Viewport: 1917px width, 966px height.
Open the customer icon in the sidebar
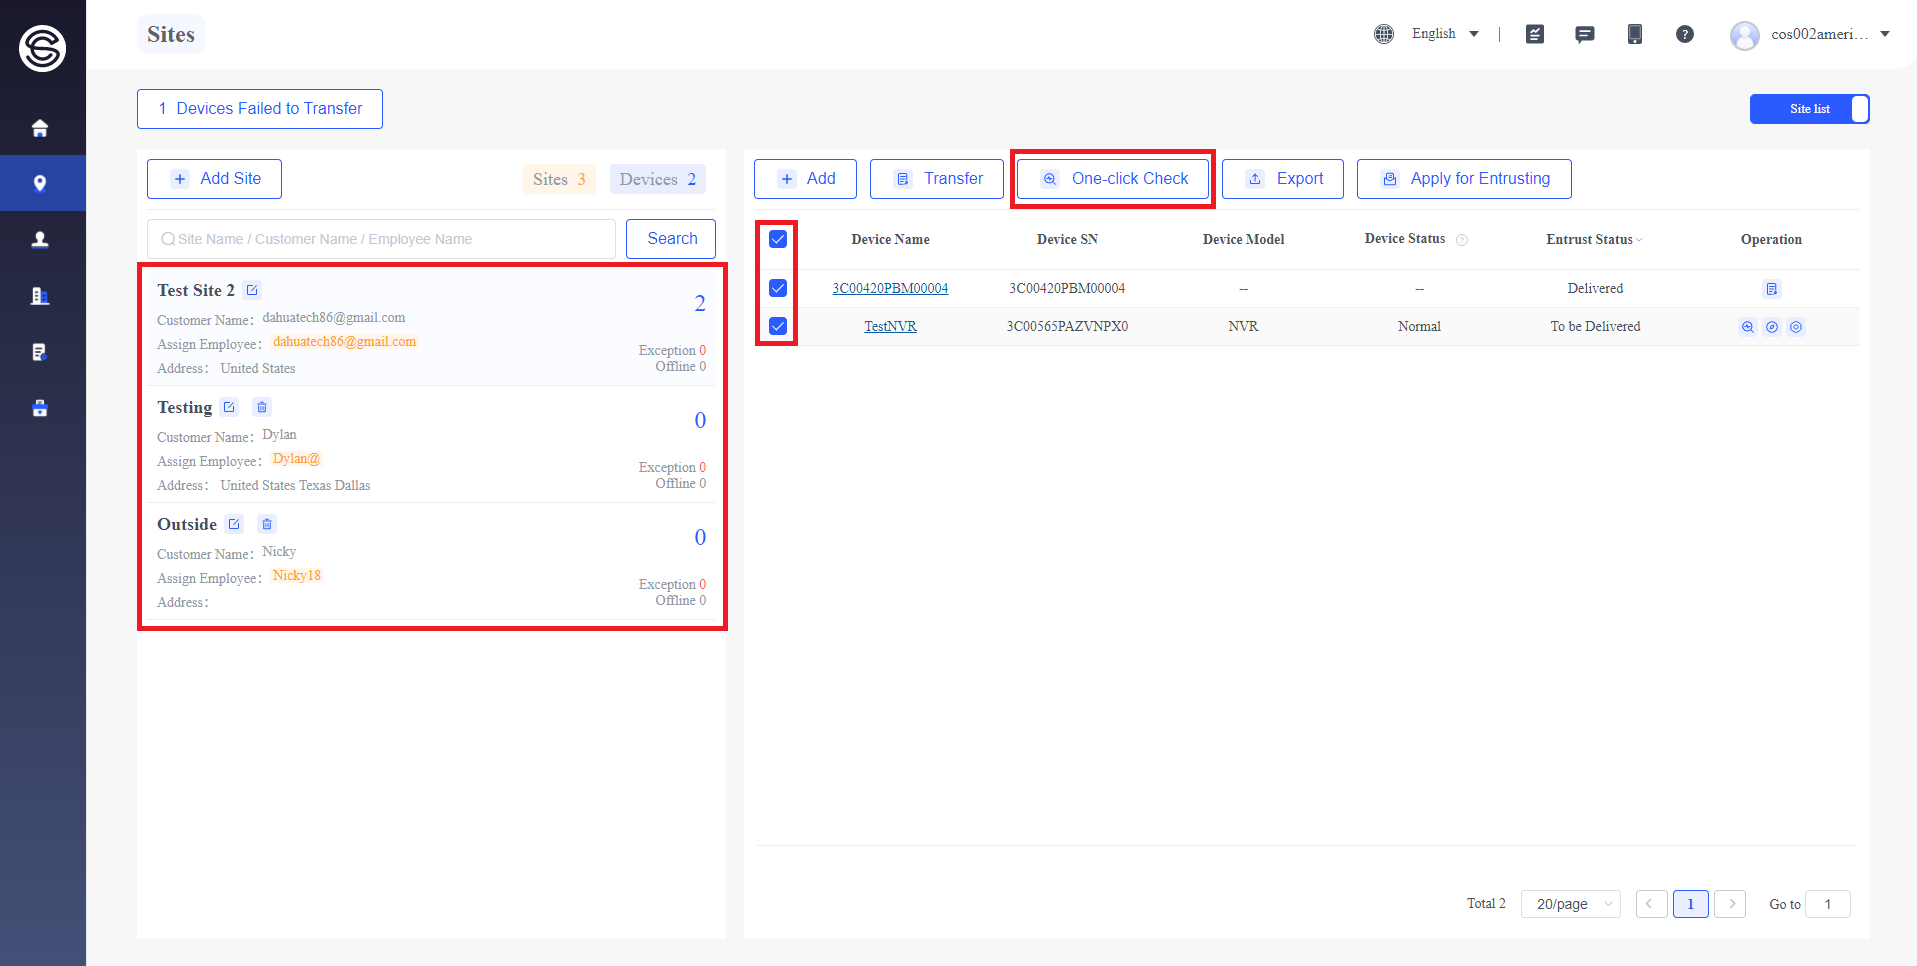(40, 239)
